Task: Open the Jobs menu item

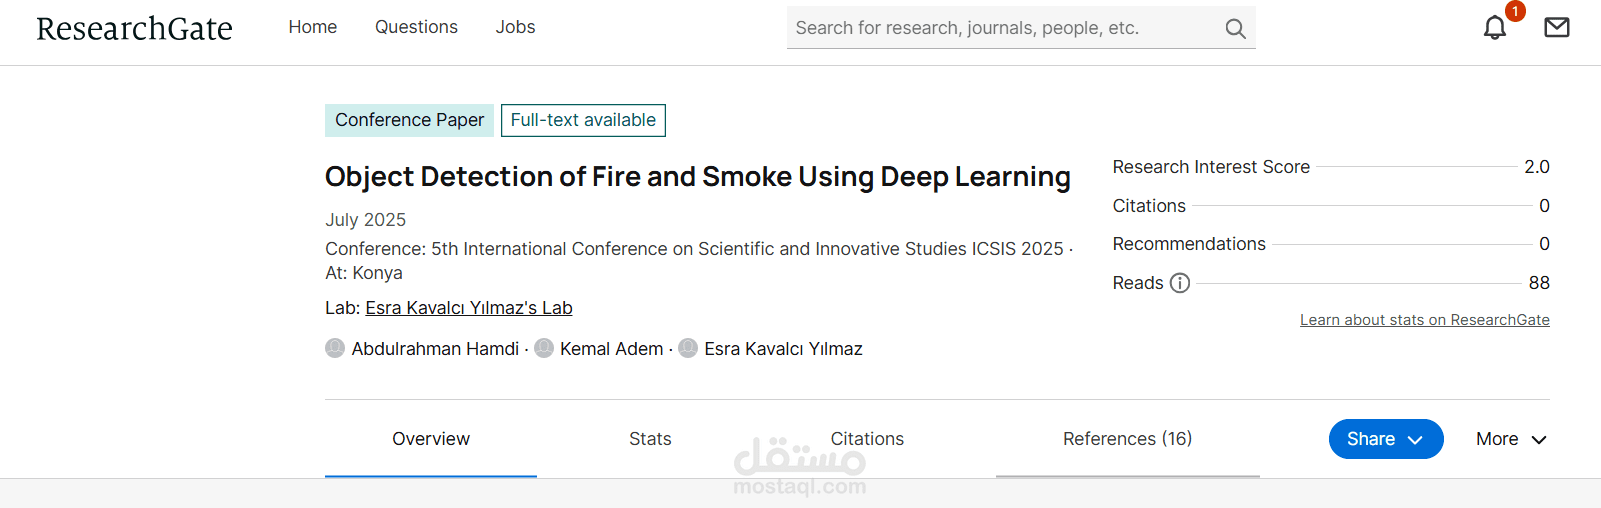Action: [x=515, y=27]
